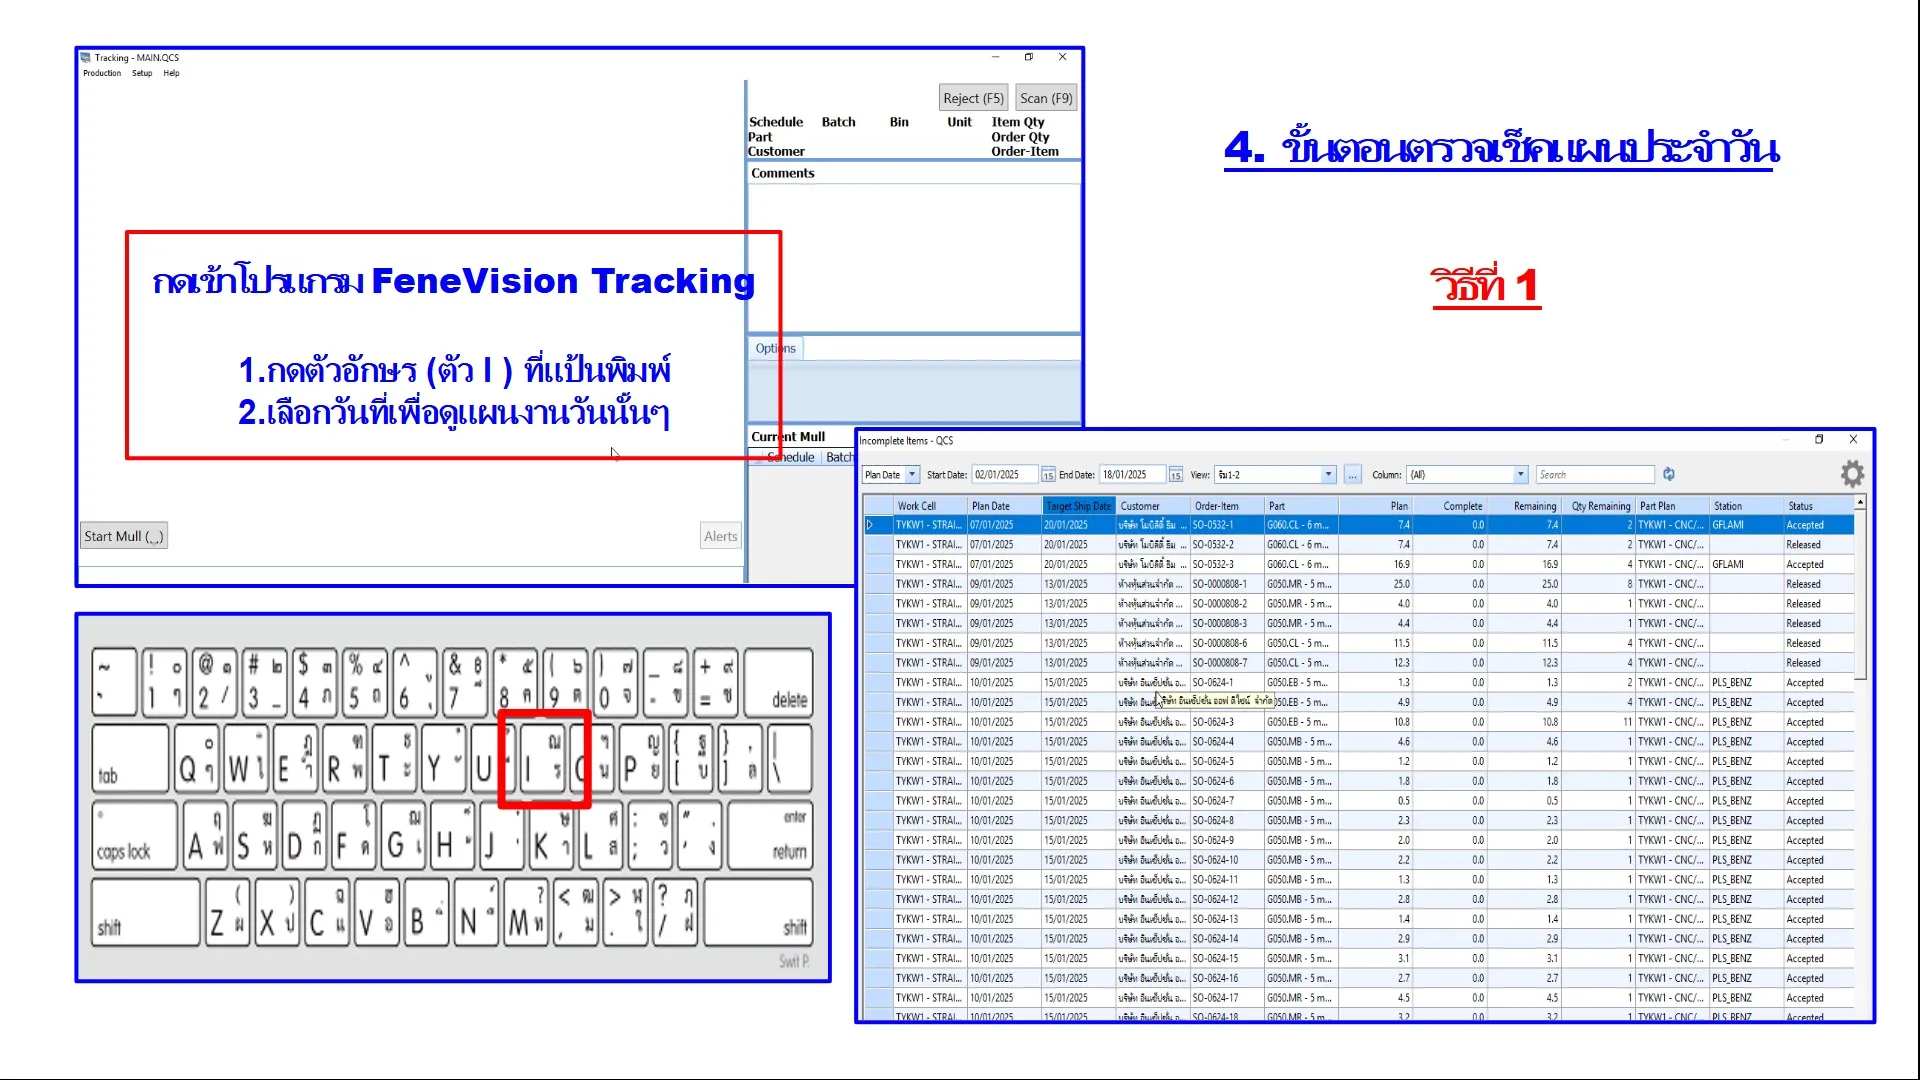Click the Scan (F9) button
This screenshot has height=1080, width=1920.
1046,98
